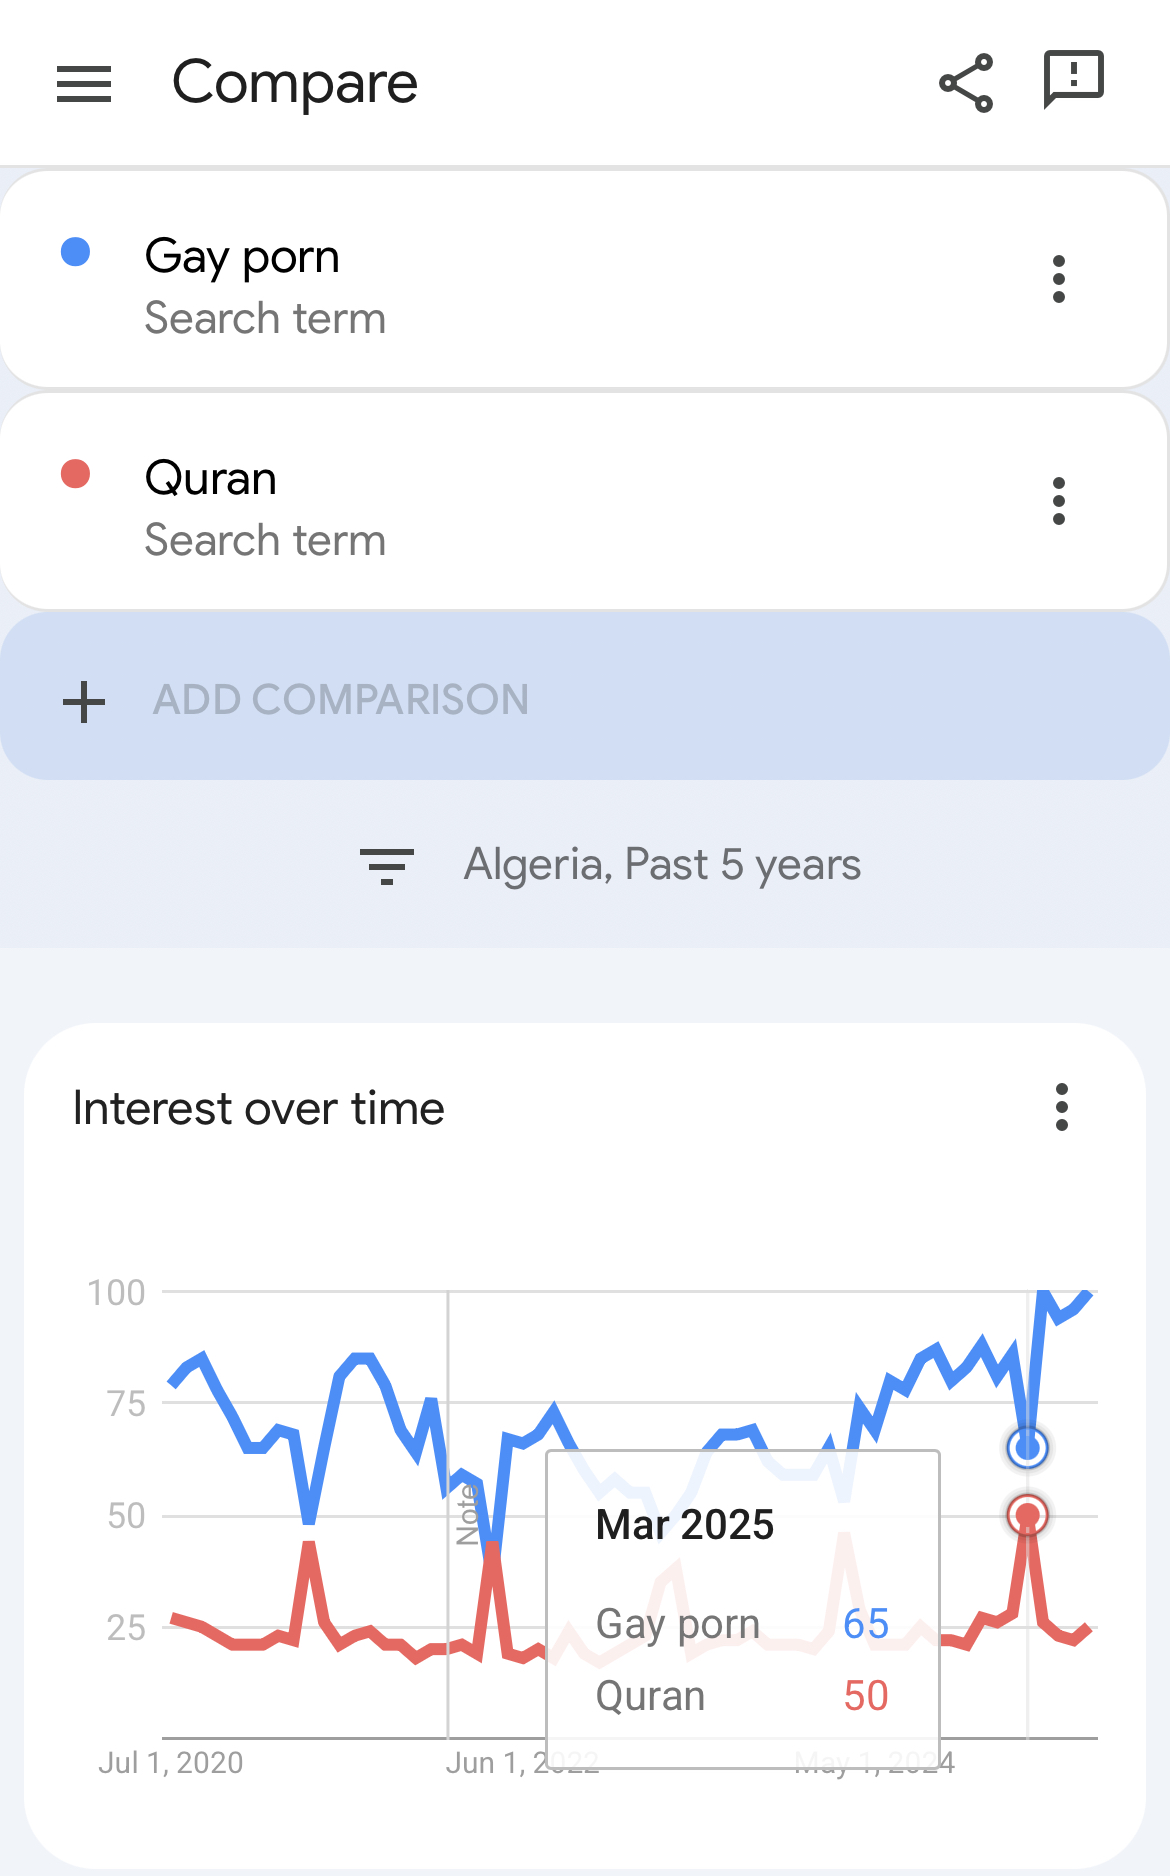
Task: Edit the Gay porn search term card
Action: (x=585, y=279)
